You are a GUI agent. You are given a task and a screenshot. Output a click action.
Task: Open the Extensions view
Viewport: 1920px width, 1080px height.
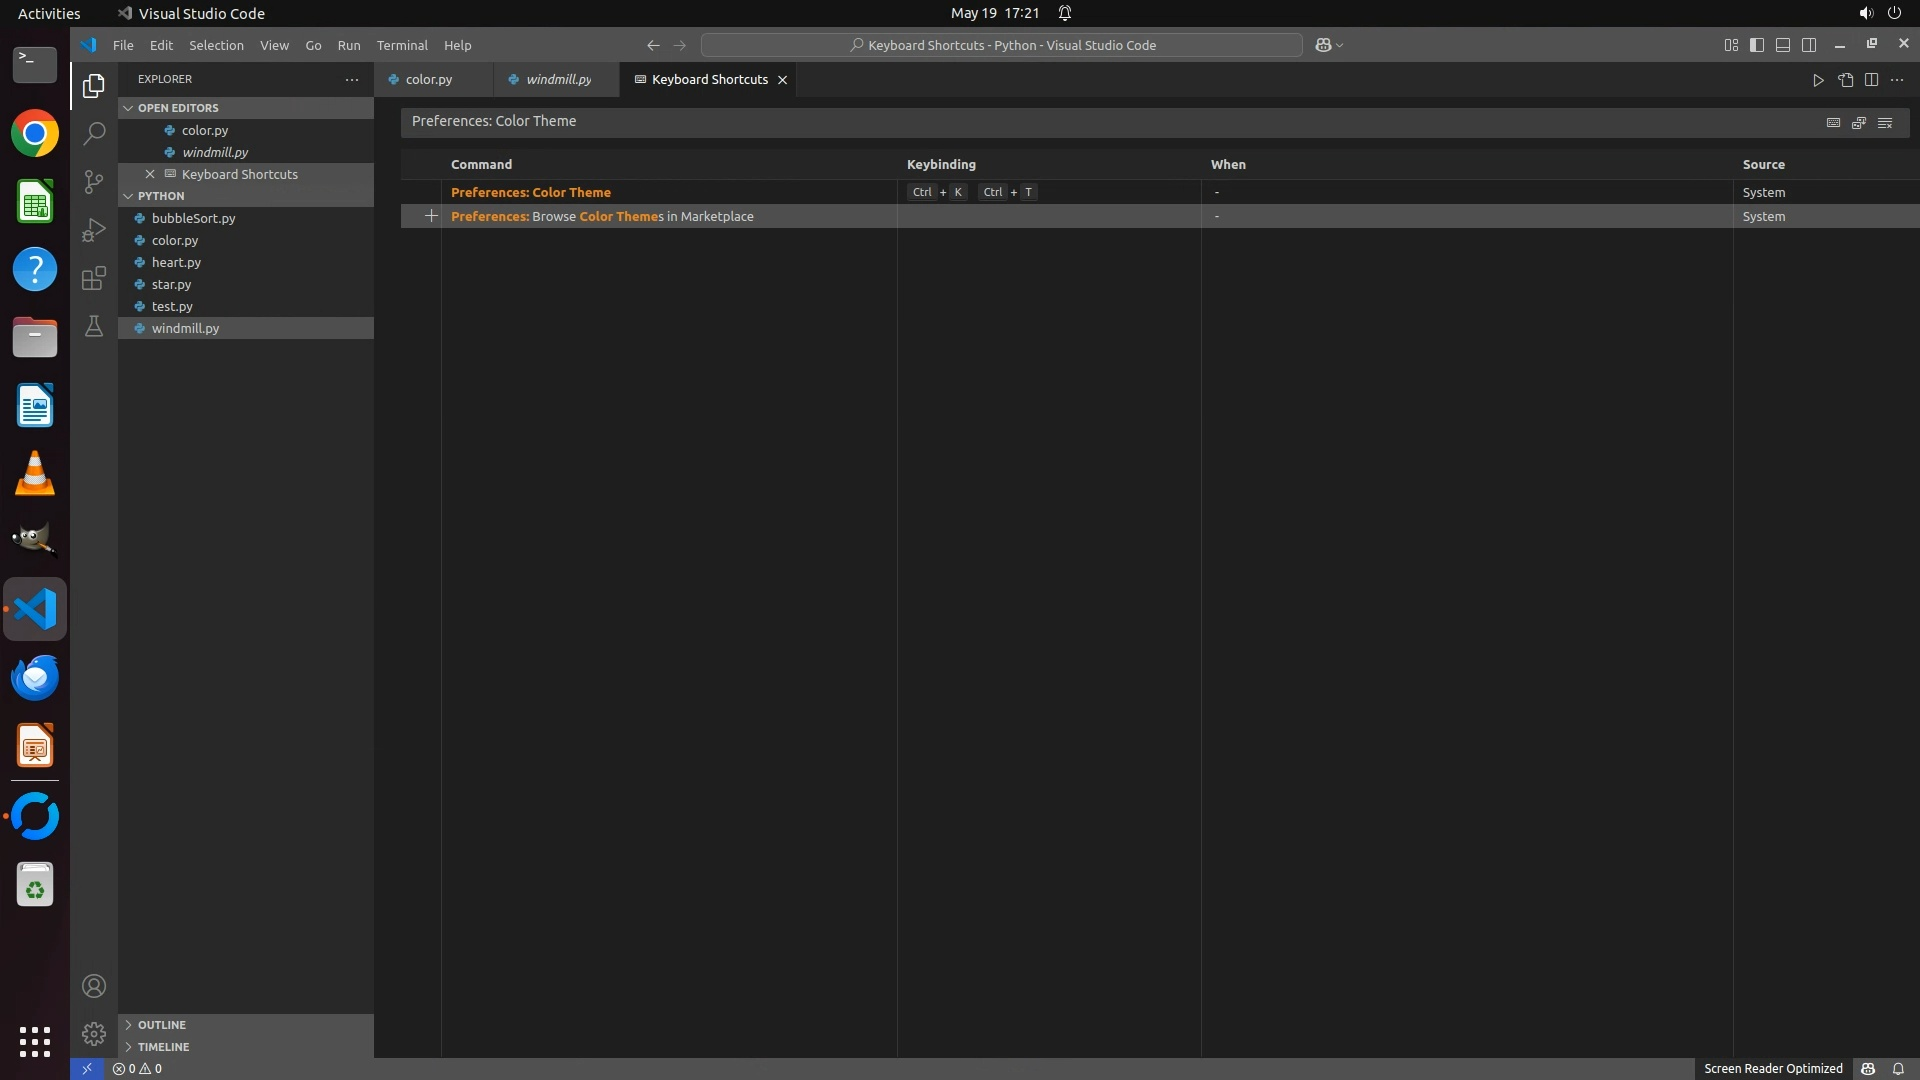click(94, 278)
